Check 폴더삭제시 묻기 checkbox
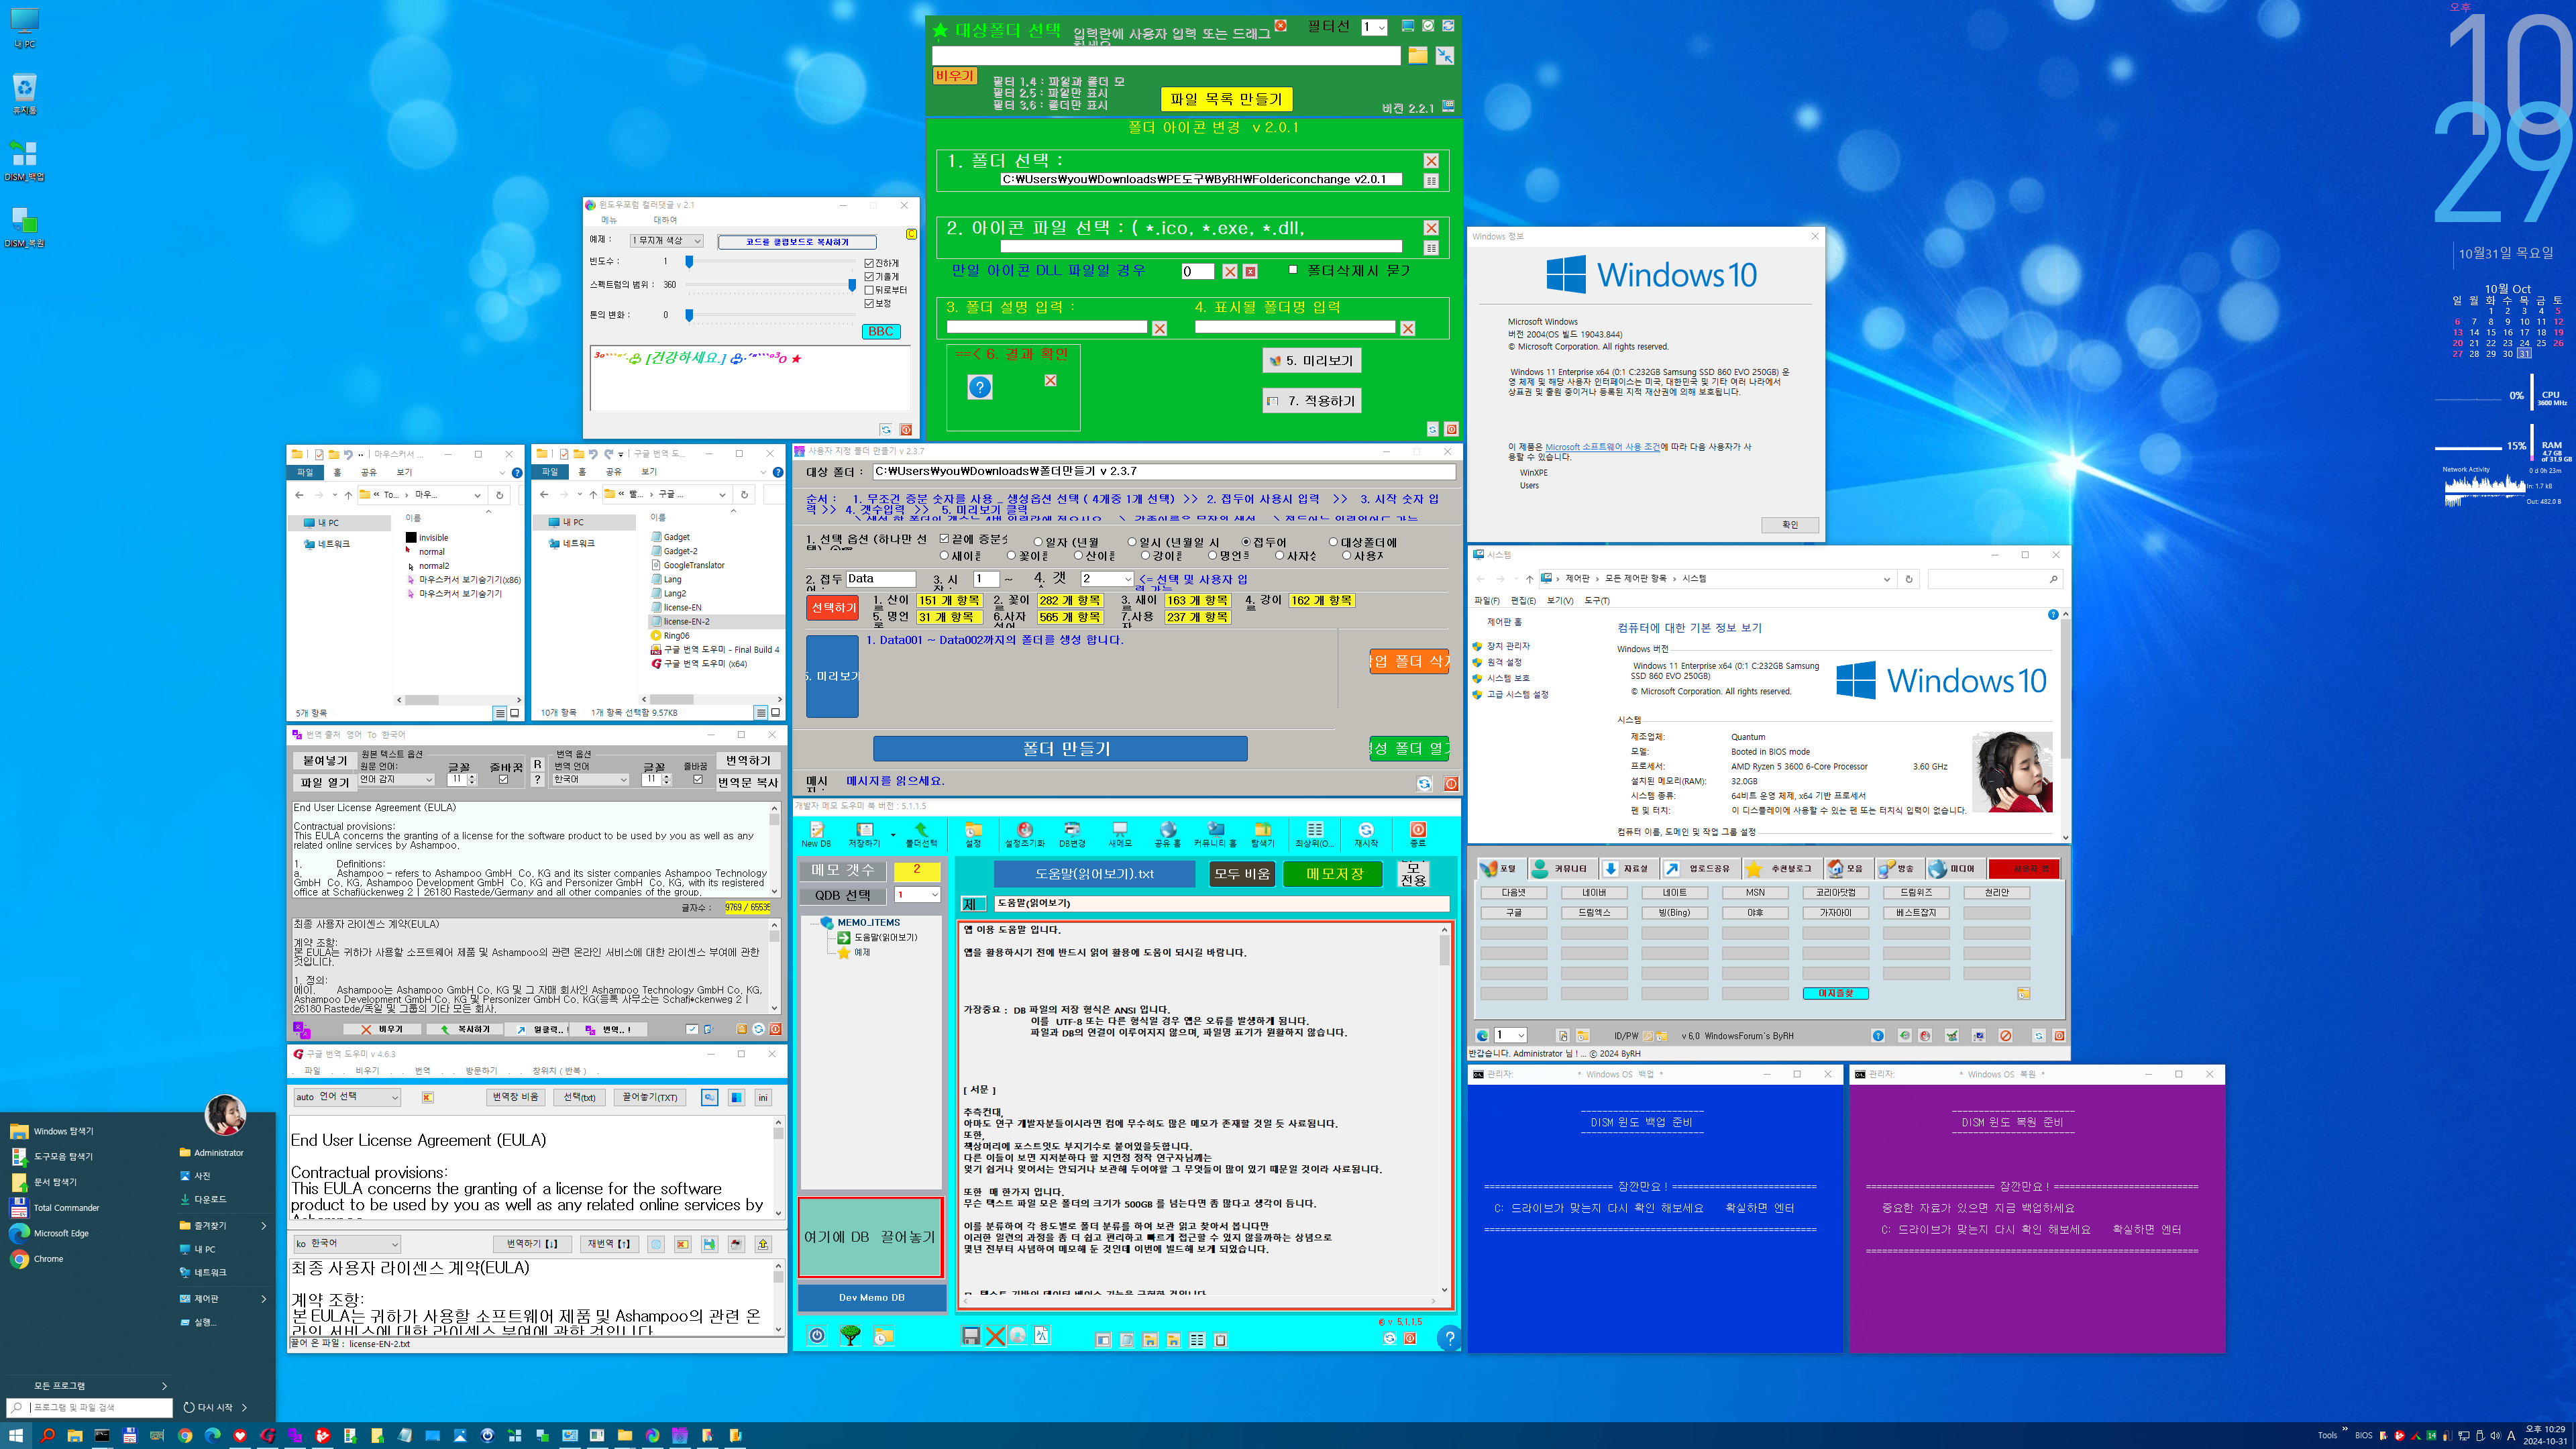 coord(1293,270)
